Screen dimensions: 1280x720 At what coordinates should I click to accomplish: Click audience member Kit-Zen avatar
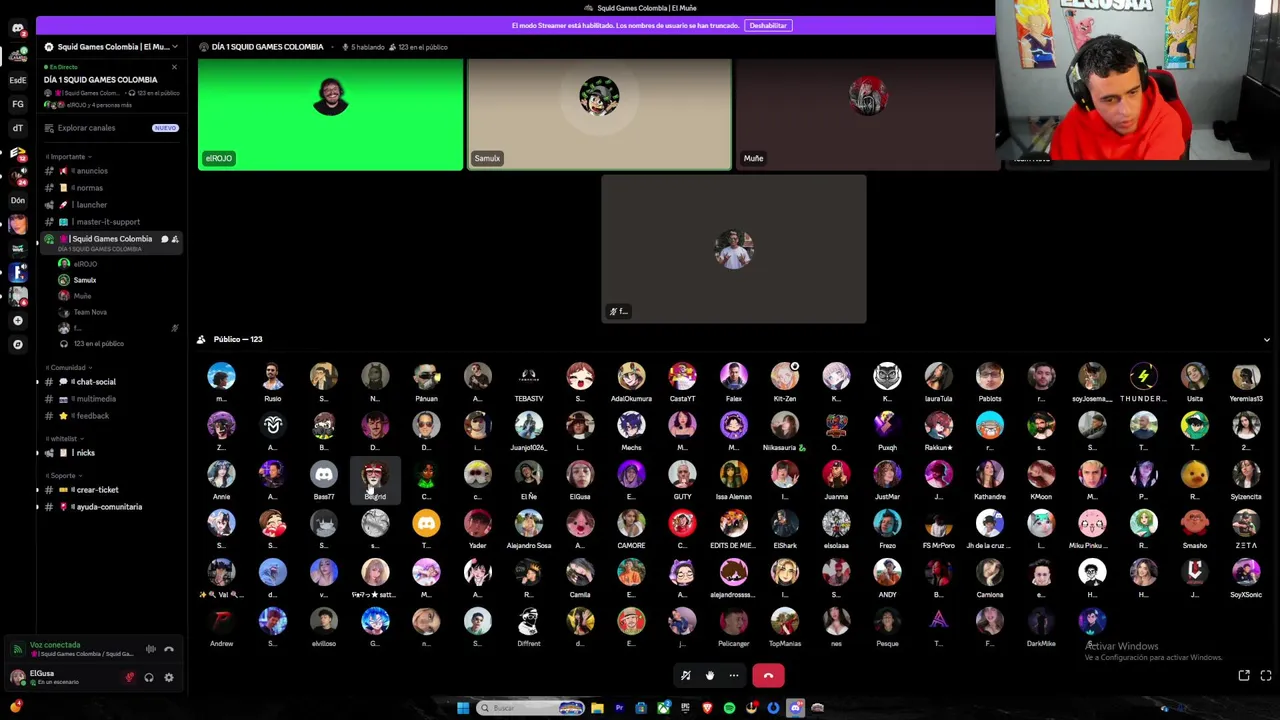point(785,377)
